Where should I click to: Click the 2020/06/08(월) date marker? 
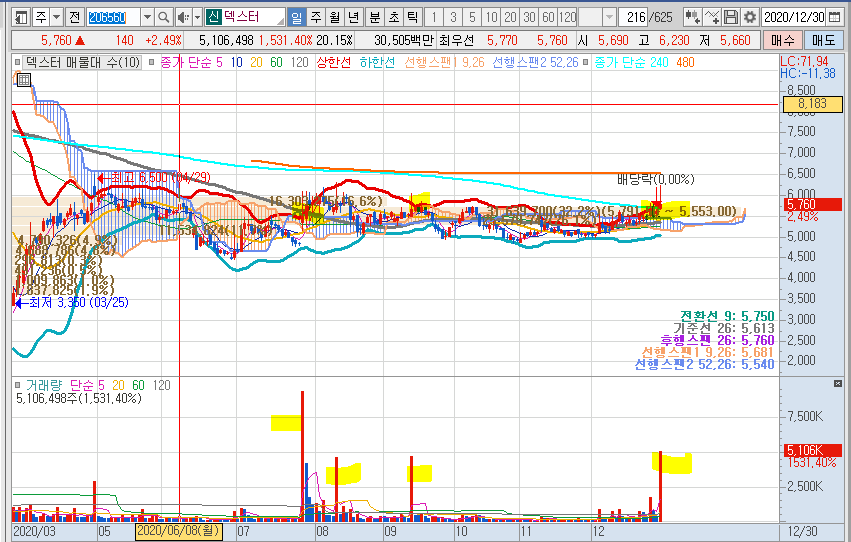179,530
